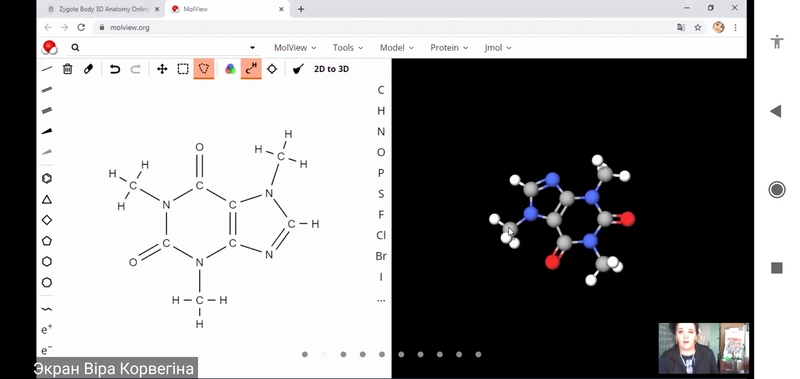Open the Model menu
Image resolution: width=800 pixels, height=379 pixels.
pos(396,47)
